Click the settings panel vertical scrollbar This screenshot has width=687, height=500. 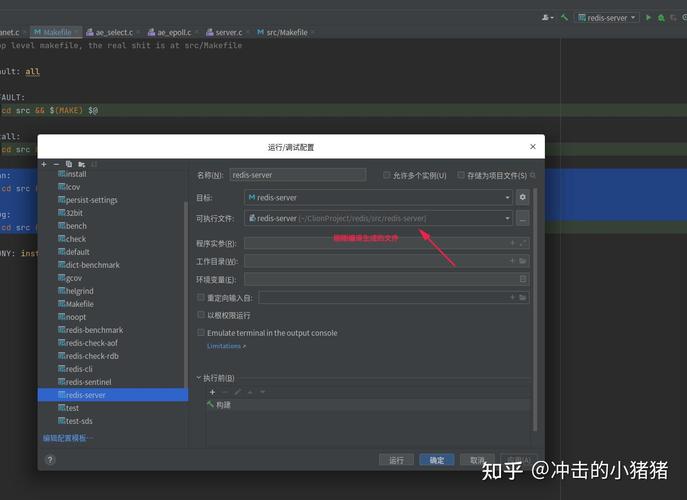[535, 309]
